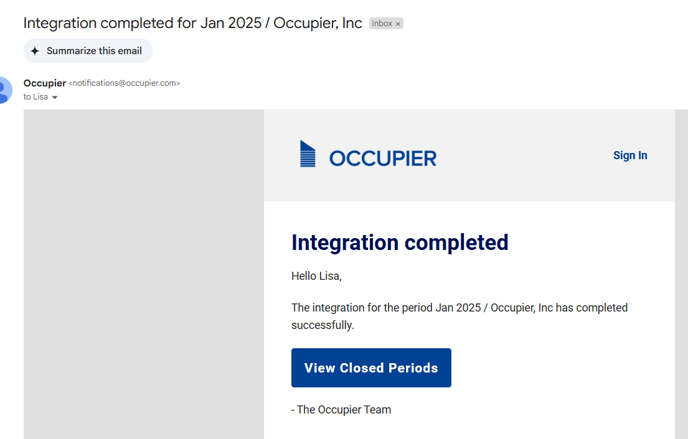Click the sparkle icon beside Summarize this email
Image resolution: width=688 pixels, height=439 pixels.
35,51
